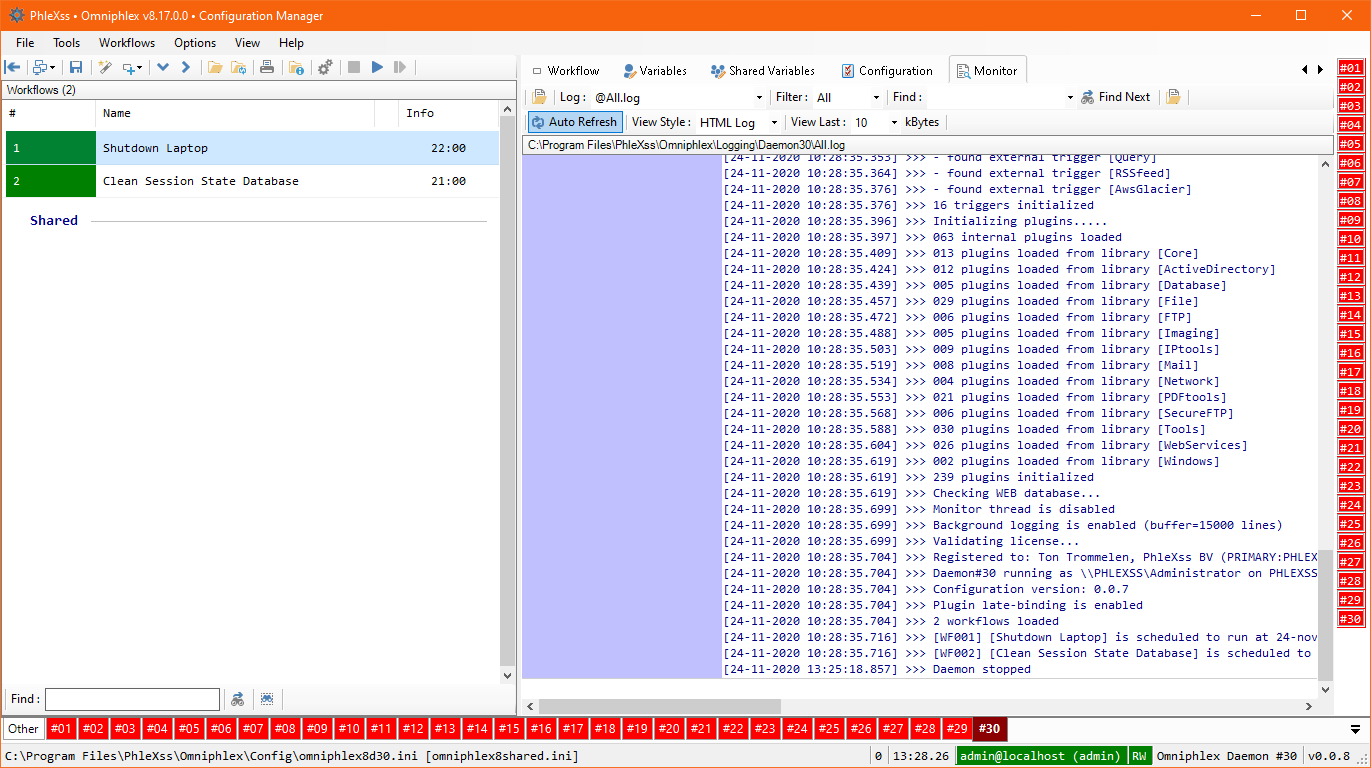This screenshot has width=1371, height=768.
Task: Open the bottom-bar overflow dropdown arrow
Action: coord(1356,729)
